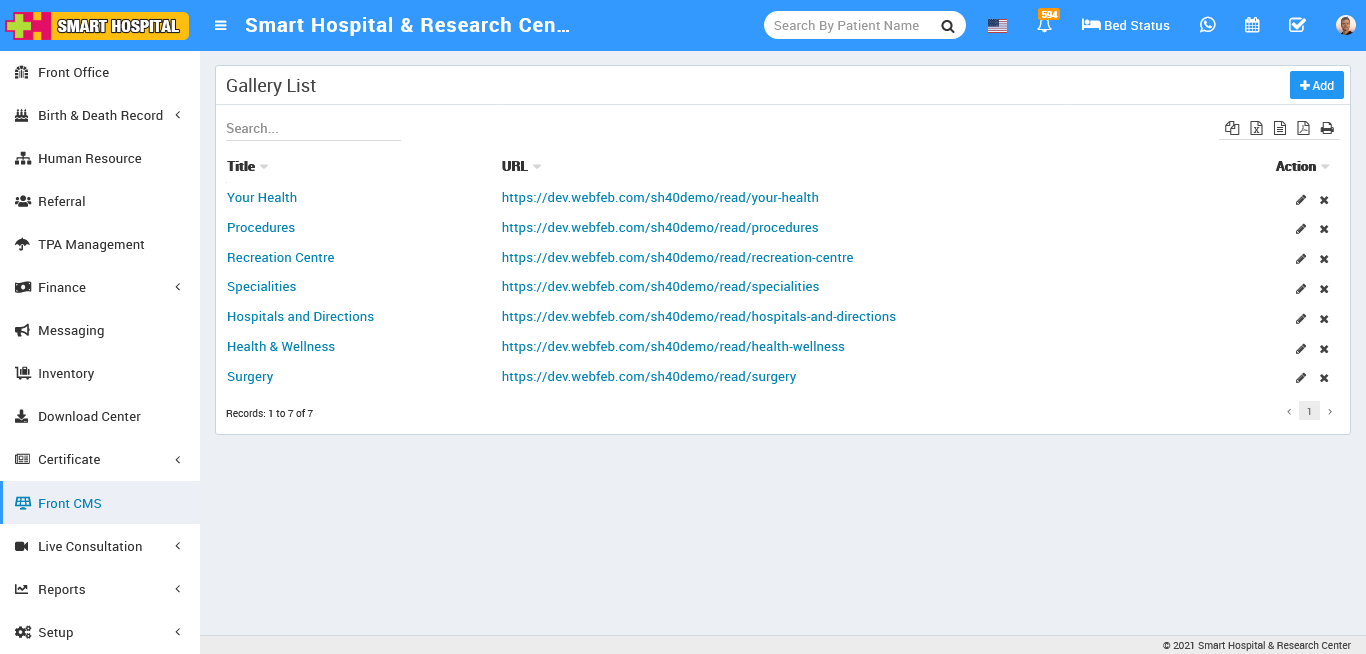
Task: Click the gallery Search input field
Action: (x=312, y=128)
